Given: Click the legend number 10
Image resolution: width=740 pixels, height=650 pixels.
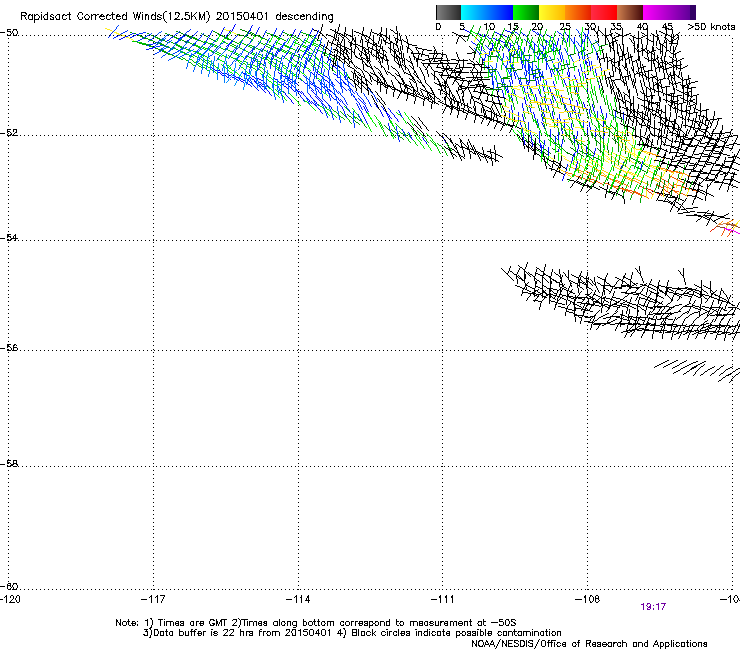Looking at the screenshot, I should click(489, 27).
